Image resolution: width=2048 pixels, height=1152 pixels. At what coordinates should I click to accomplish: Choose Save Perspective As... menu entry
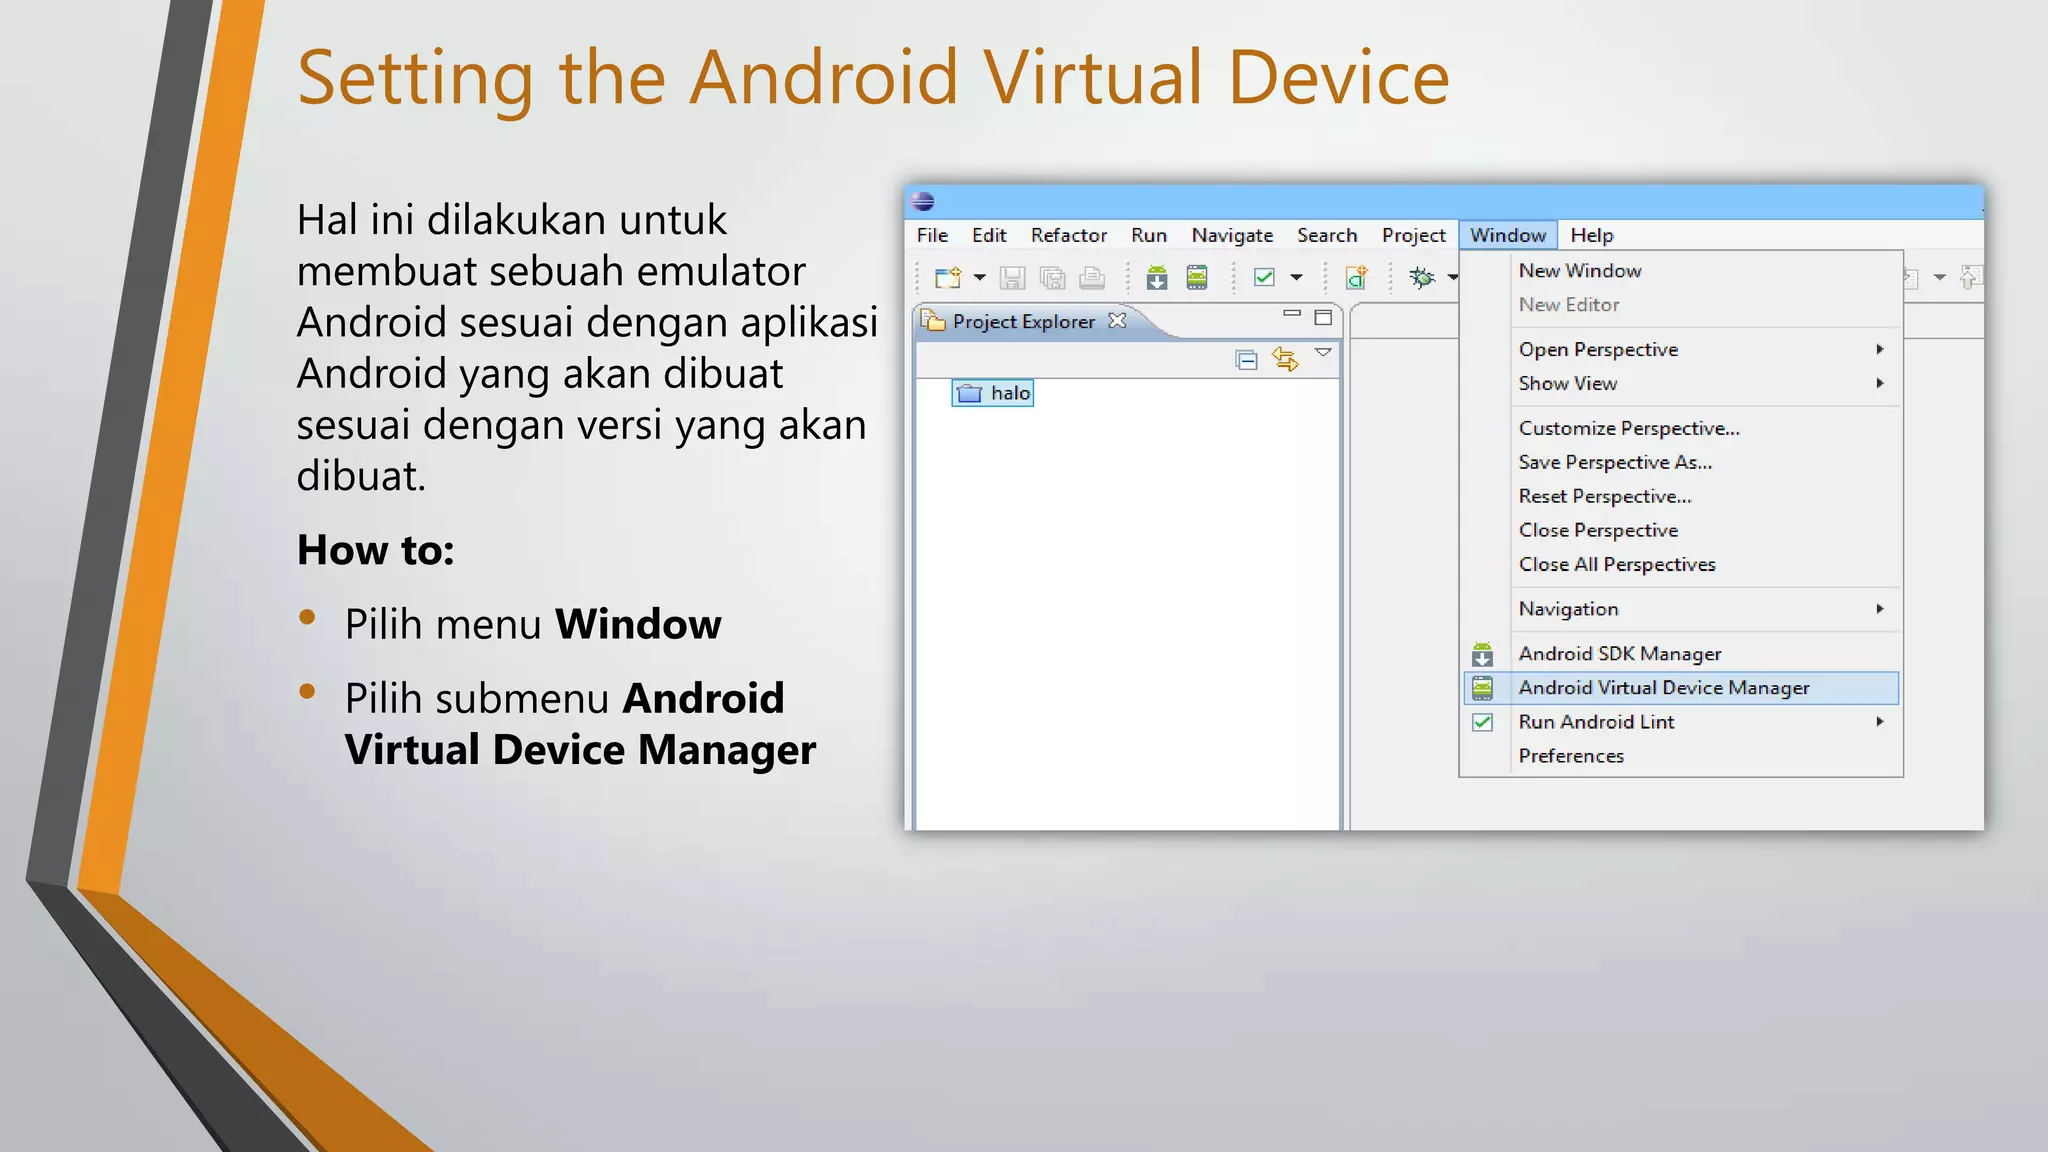click(1681, 462)
